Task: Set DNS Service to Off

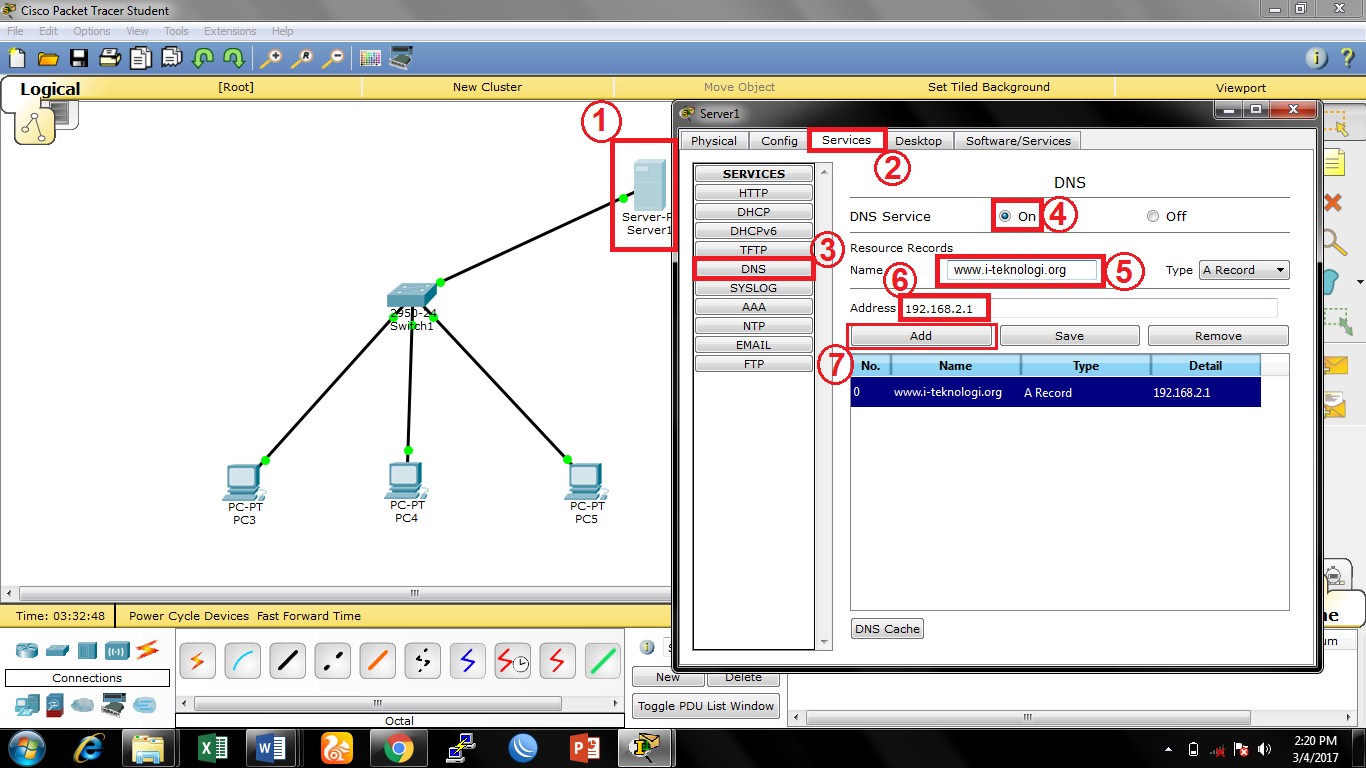Action: (1152, 216)
